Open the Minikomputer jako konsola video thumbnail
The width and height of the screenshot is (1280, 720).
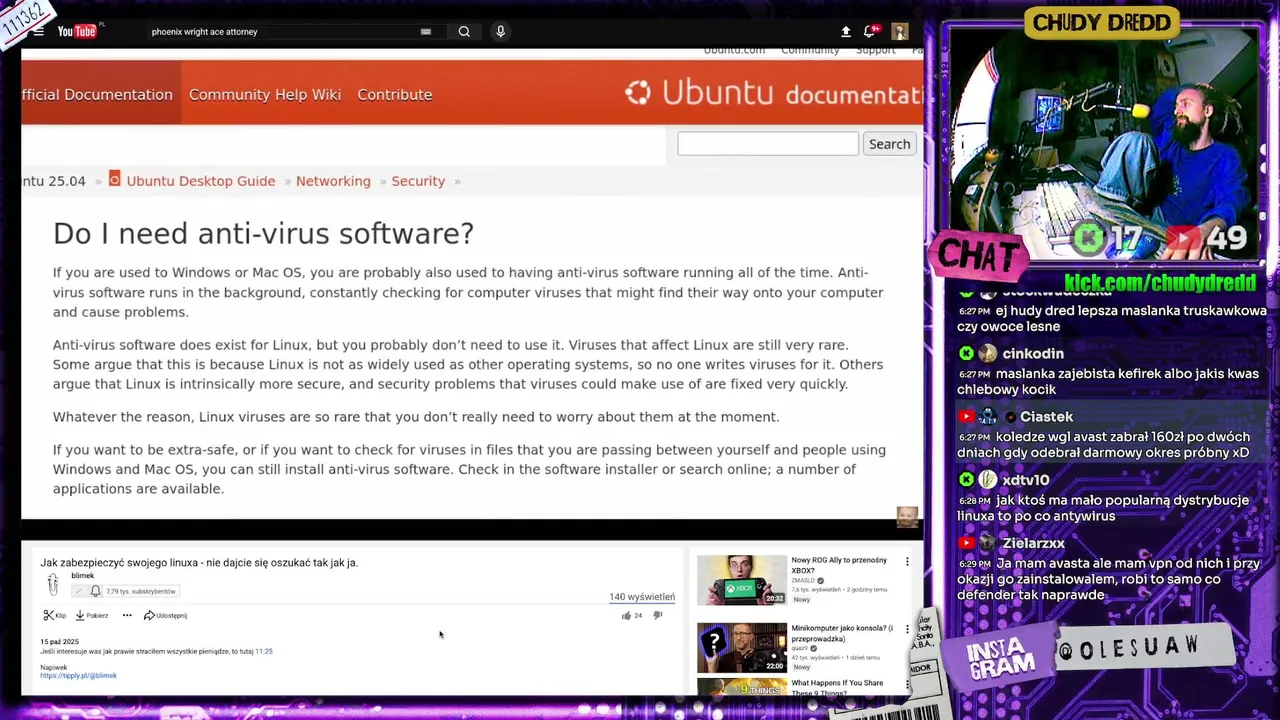click(741, 647)
